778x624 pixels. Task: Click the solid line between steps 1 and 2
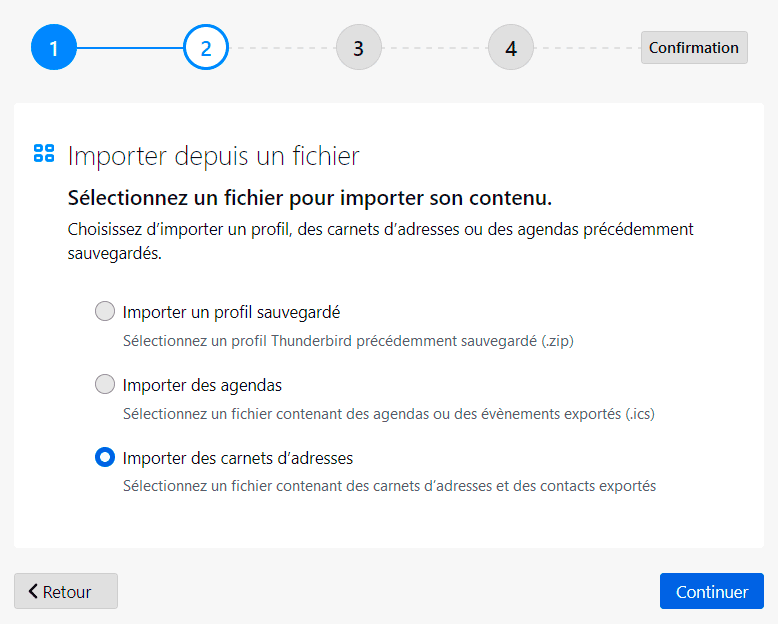(x=130, y=48)
